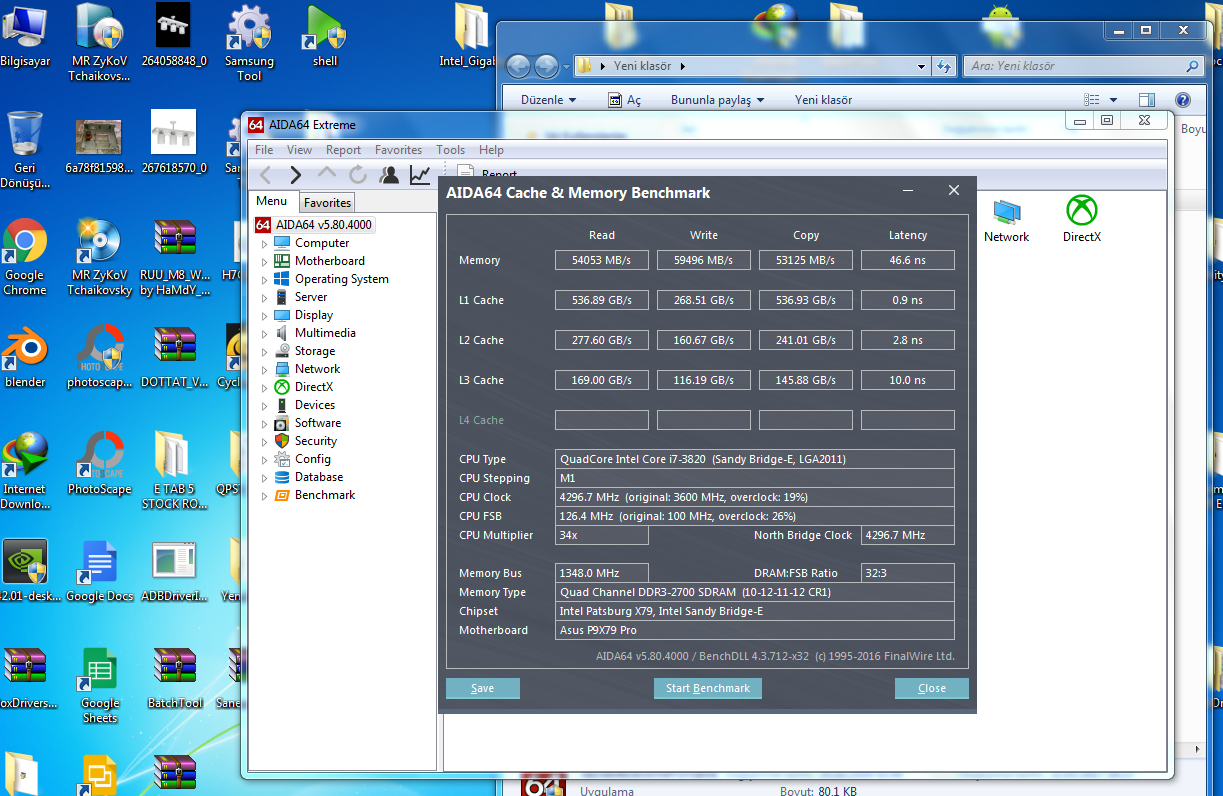Image resolution: width=1223 pixels, height=796 pixels.
Task: Open the Düzenle dropdown in Explorer
Action: pyautogui.click(x=549, y=100)
